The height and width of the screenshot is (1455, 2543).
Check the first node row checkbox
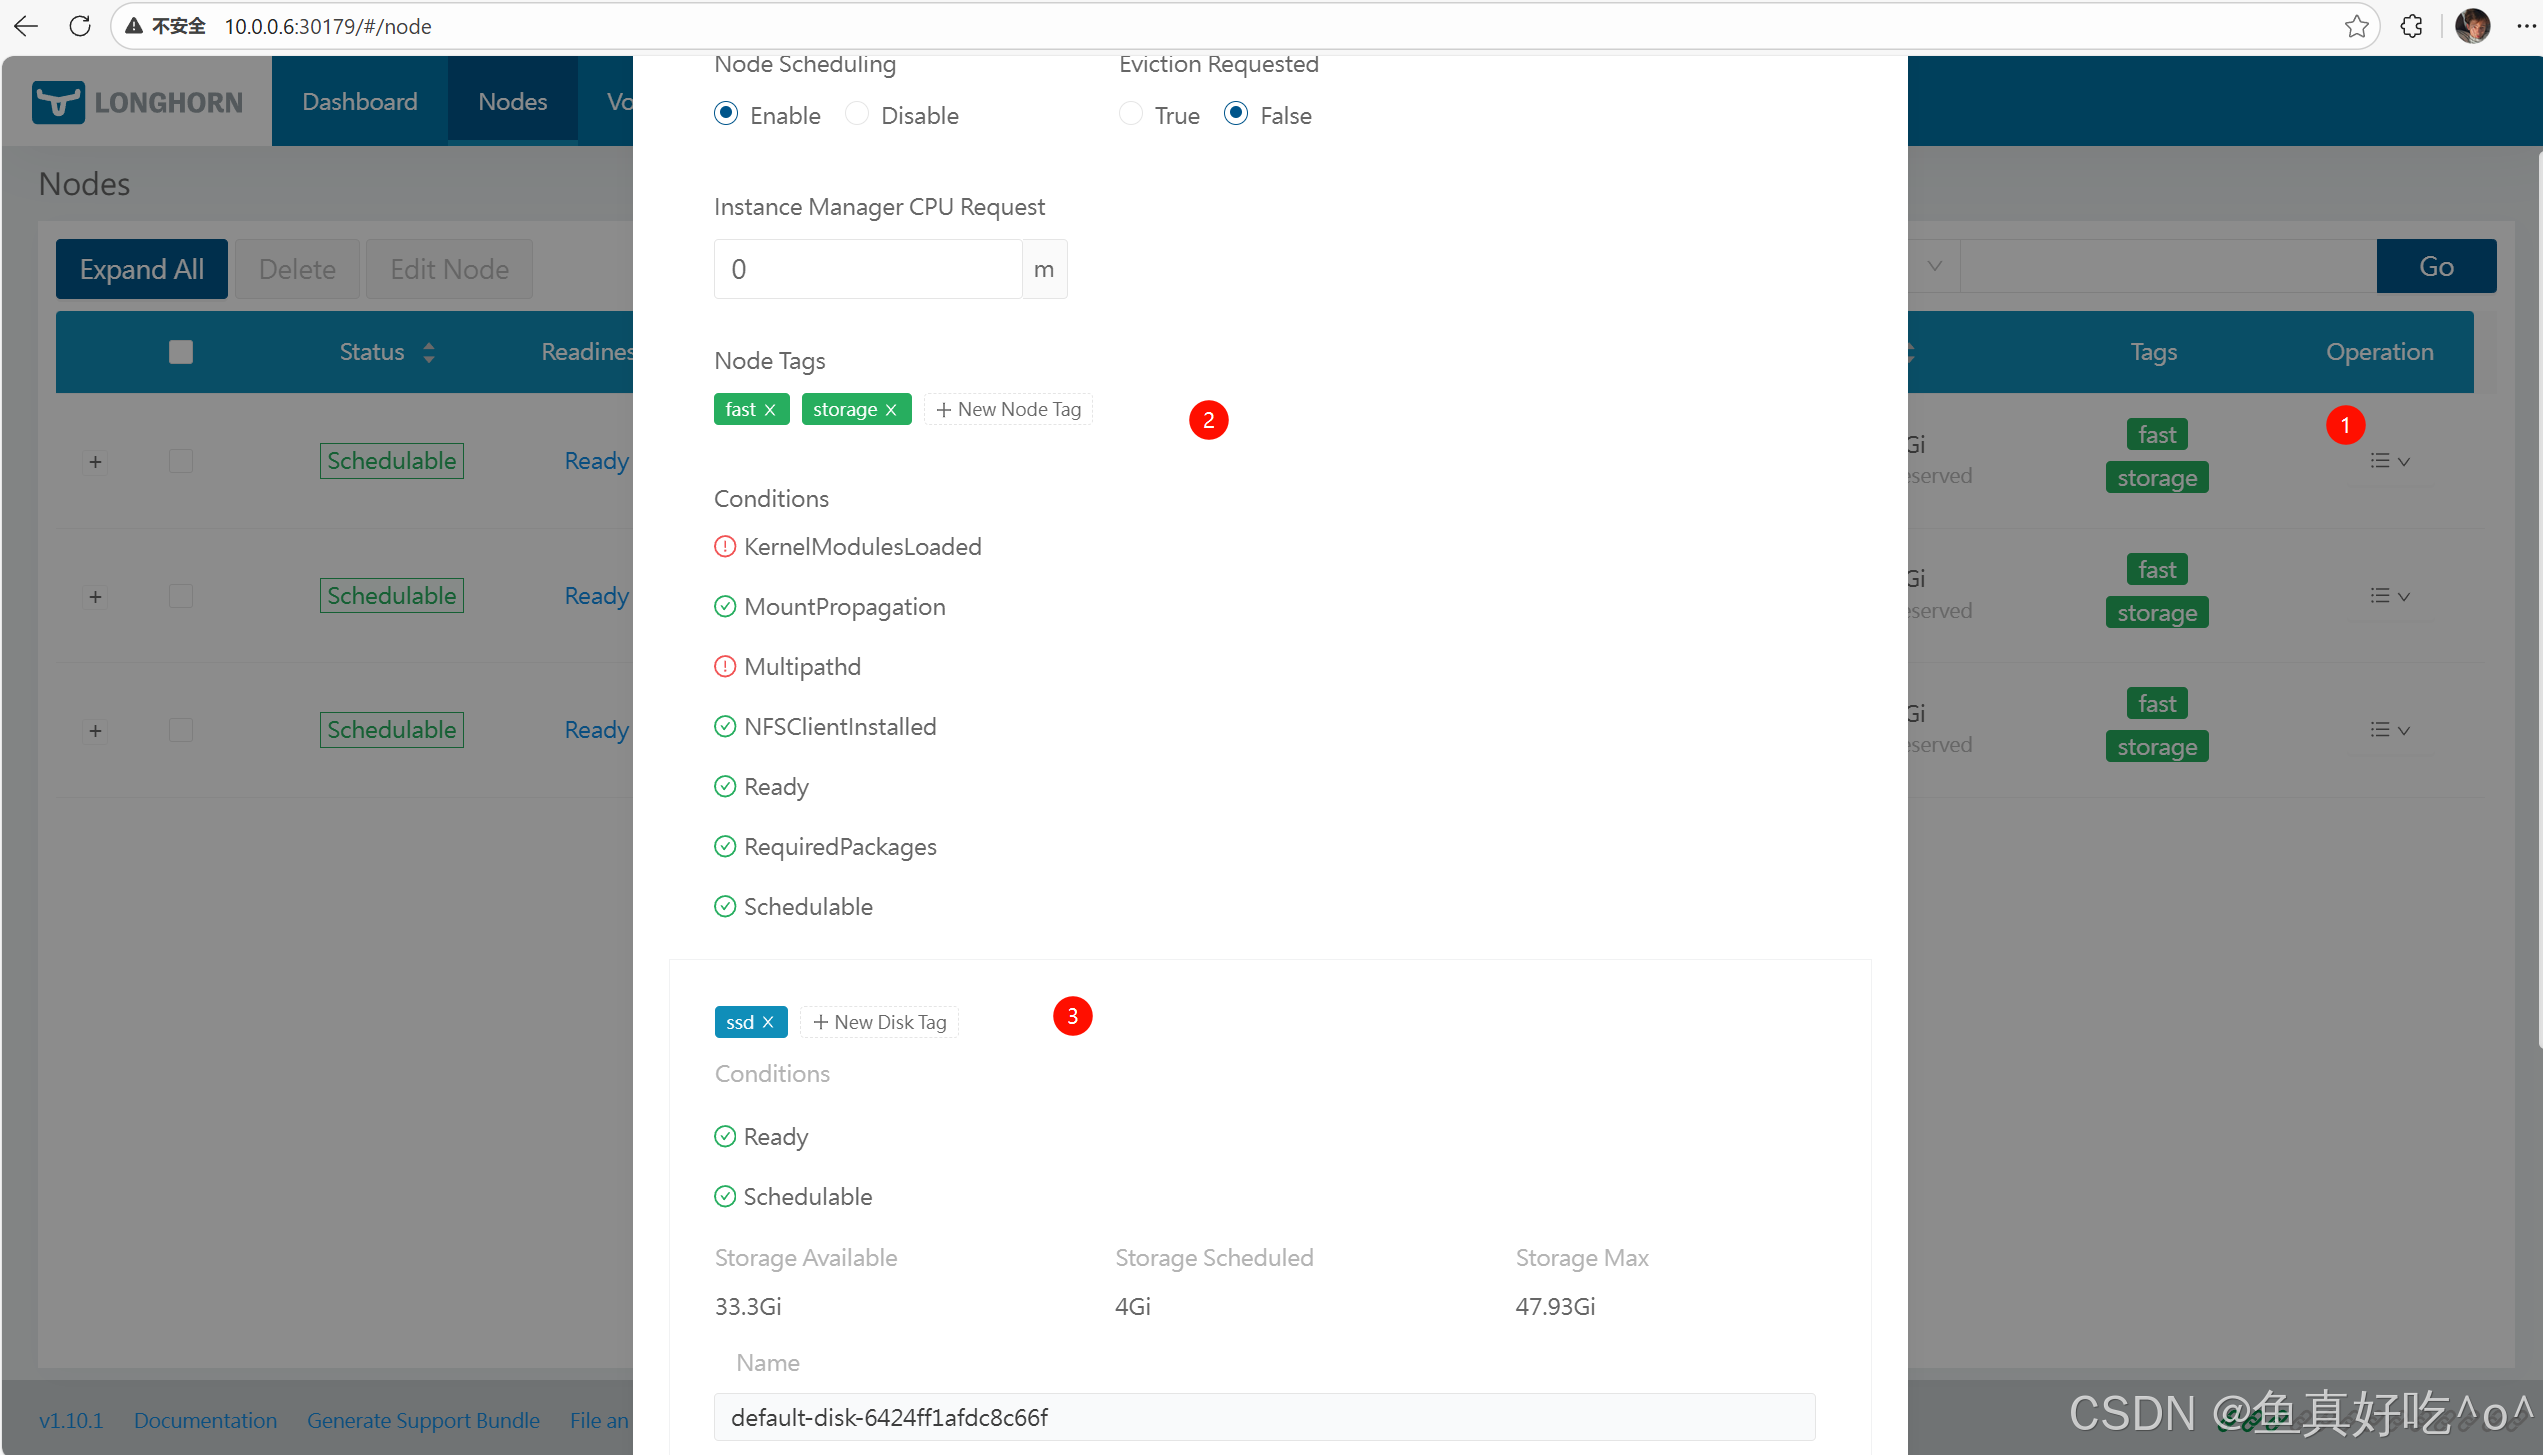click(x=181, y=461)
